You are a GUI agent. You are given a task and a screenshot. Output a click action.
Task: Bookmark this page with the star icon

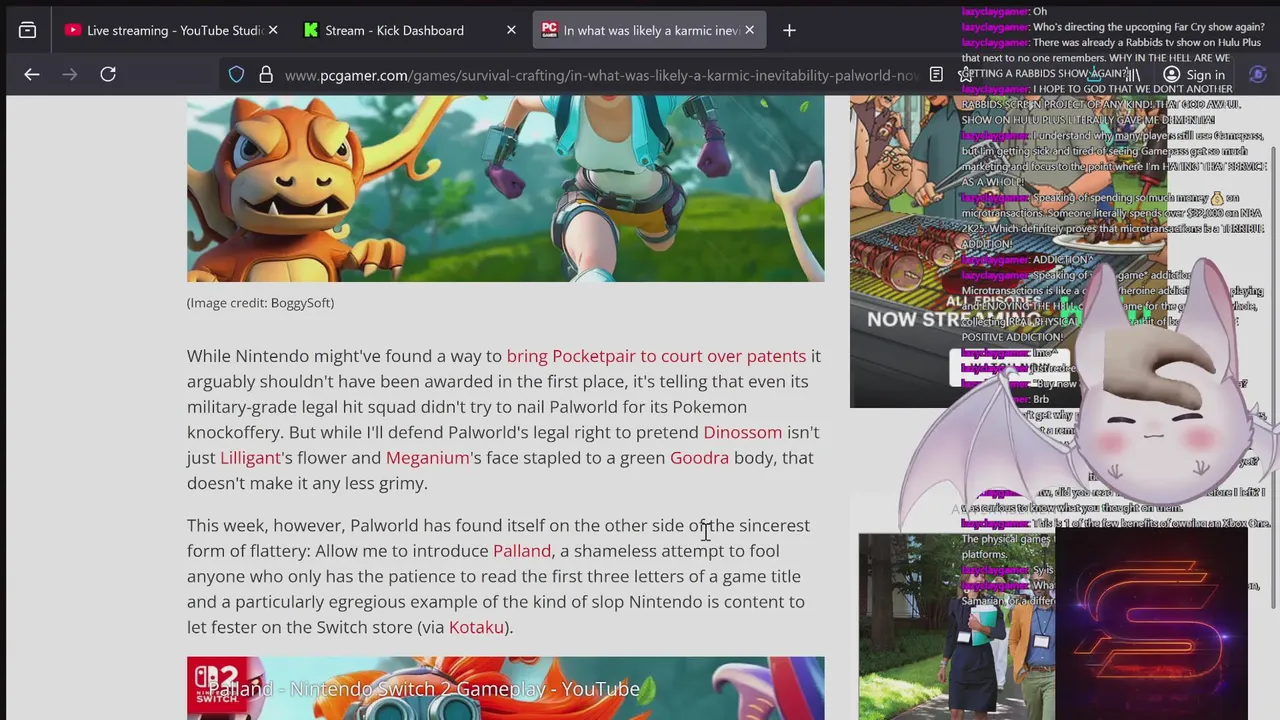click(965, 75)
